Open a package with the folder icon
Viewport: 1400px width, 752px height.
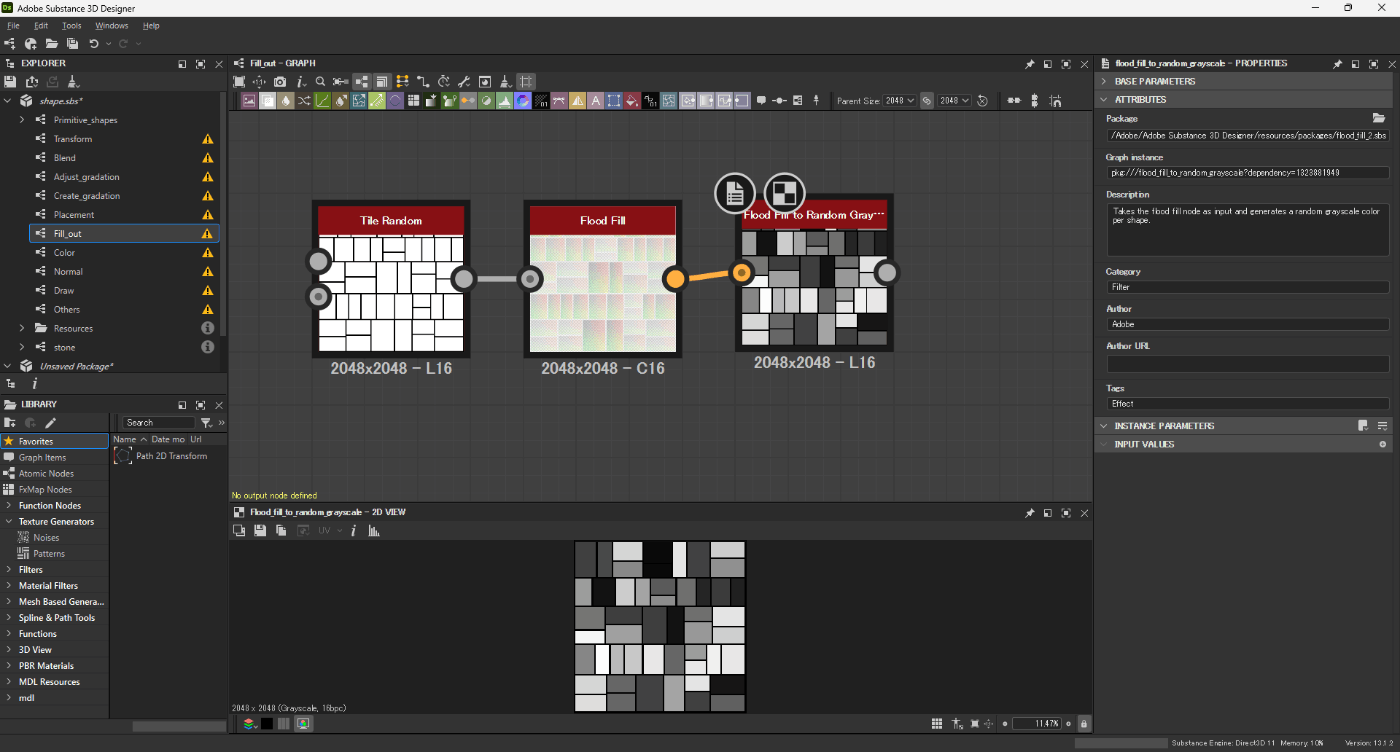coord(52,44)
